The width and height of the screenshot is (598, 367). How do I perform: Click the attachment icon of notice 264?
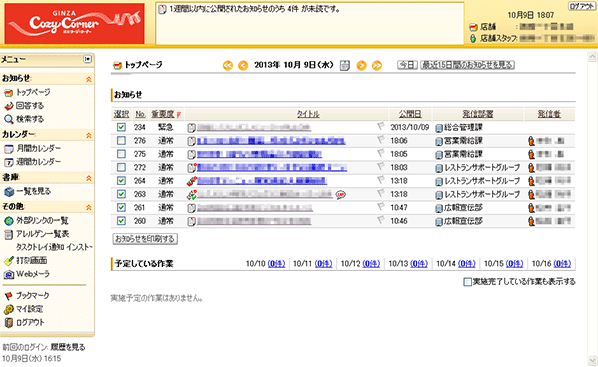click(x=192, y=181)
